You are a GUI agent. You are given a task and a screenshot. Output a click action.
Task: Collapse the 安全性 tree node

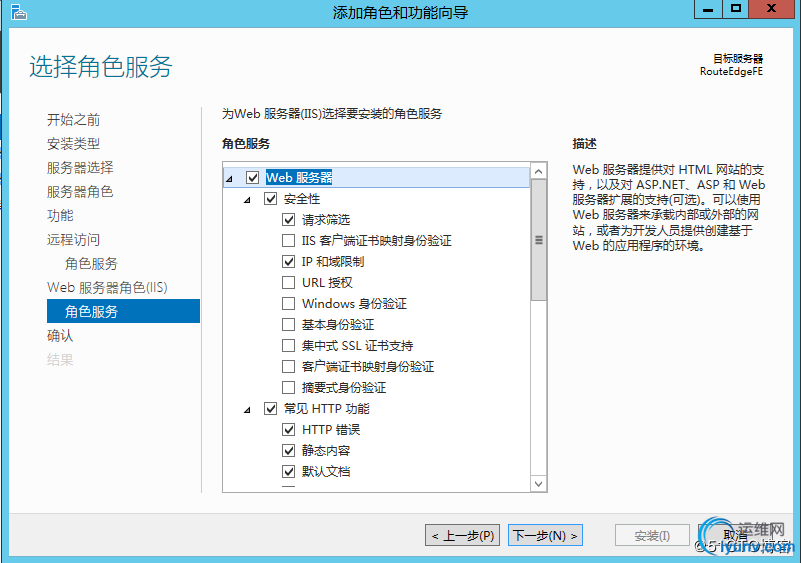247,200
